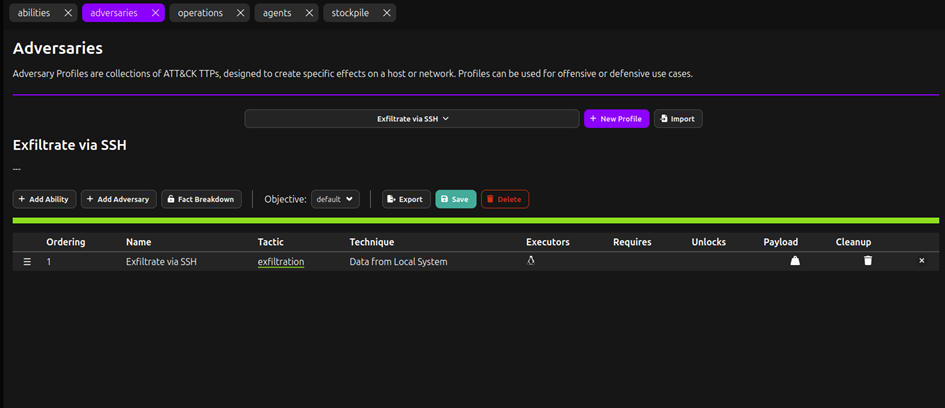Save the adversary profile

(455, 199)
